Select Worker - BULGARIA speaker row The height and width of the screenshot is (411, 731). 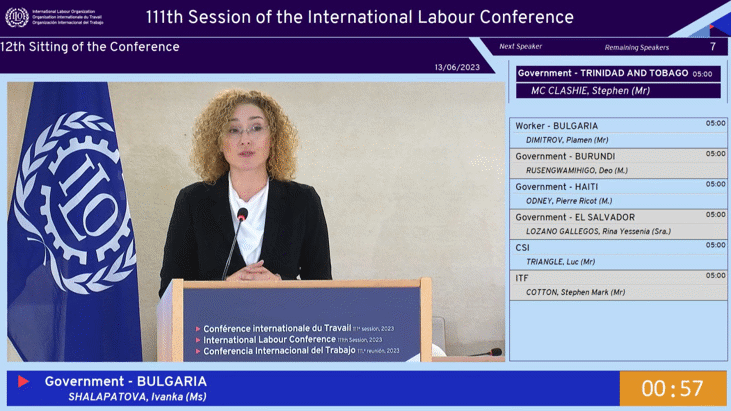(618, 133)
